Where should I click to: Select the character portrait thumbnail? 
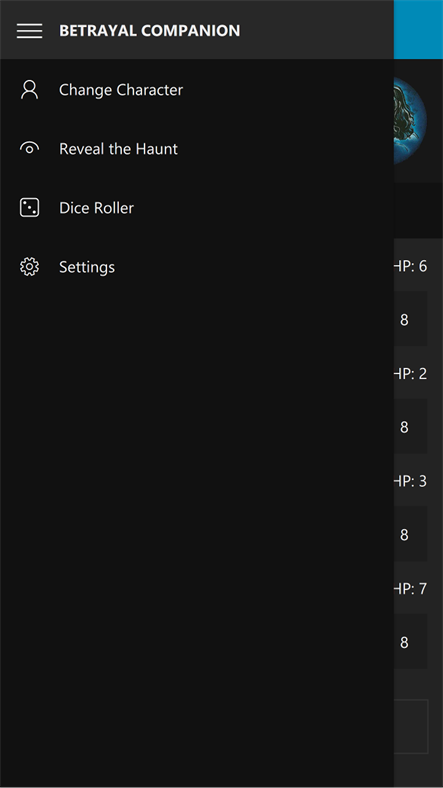(x=410, y=121)
